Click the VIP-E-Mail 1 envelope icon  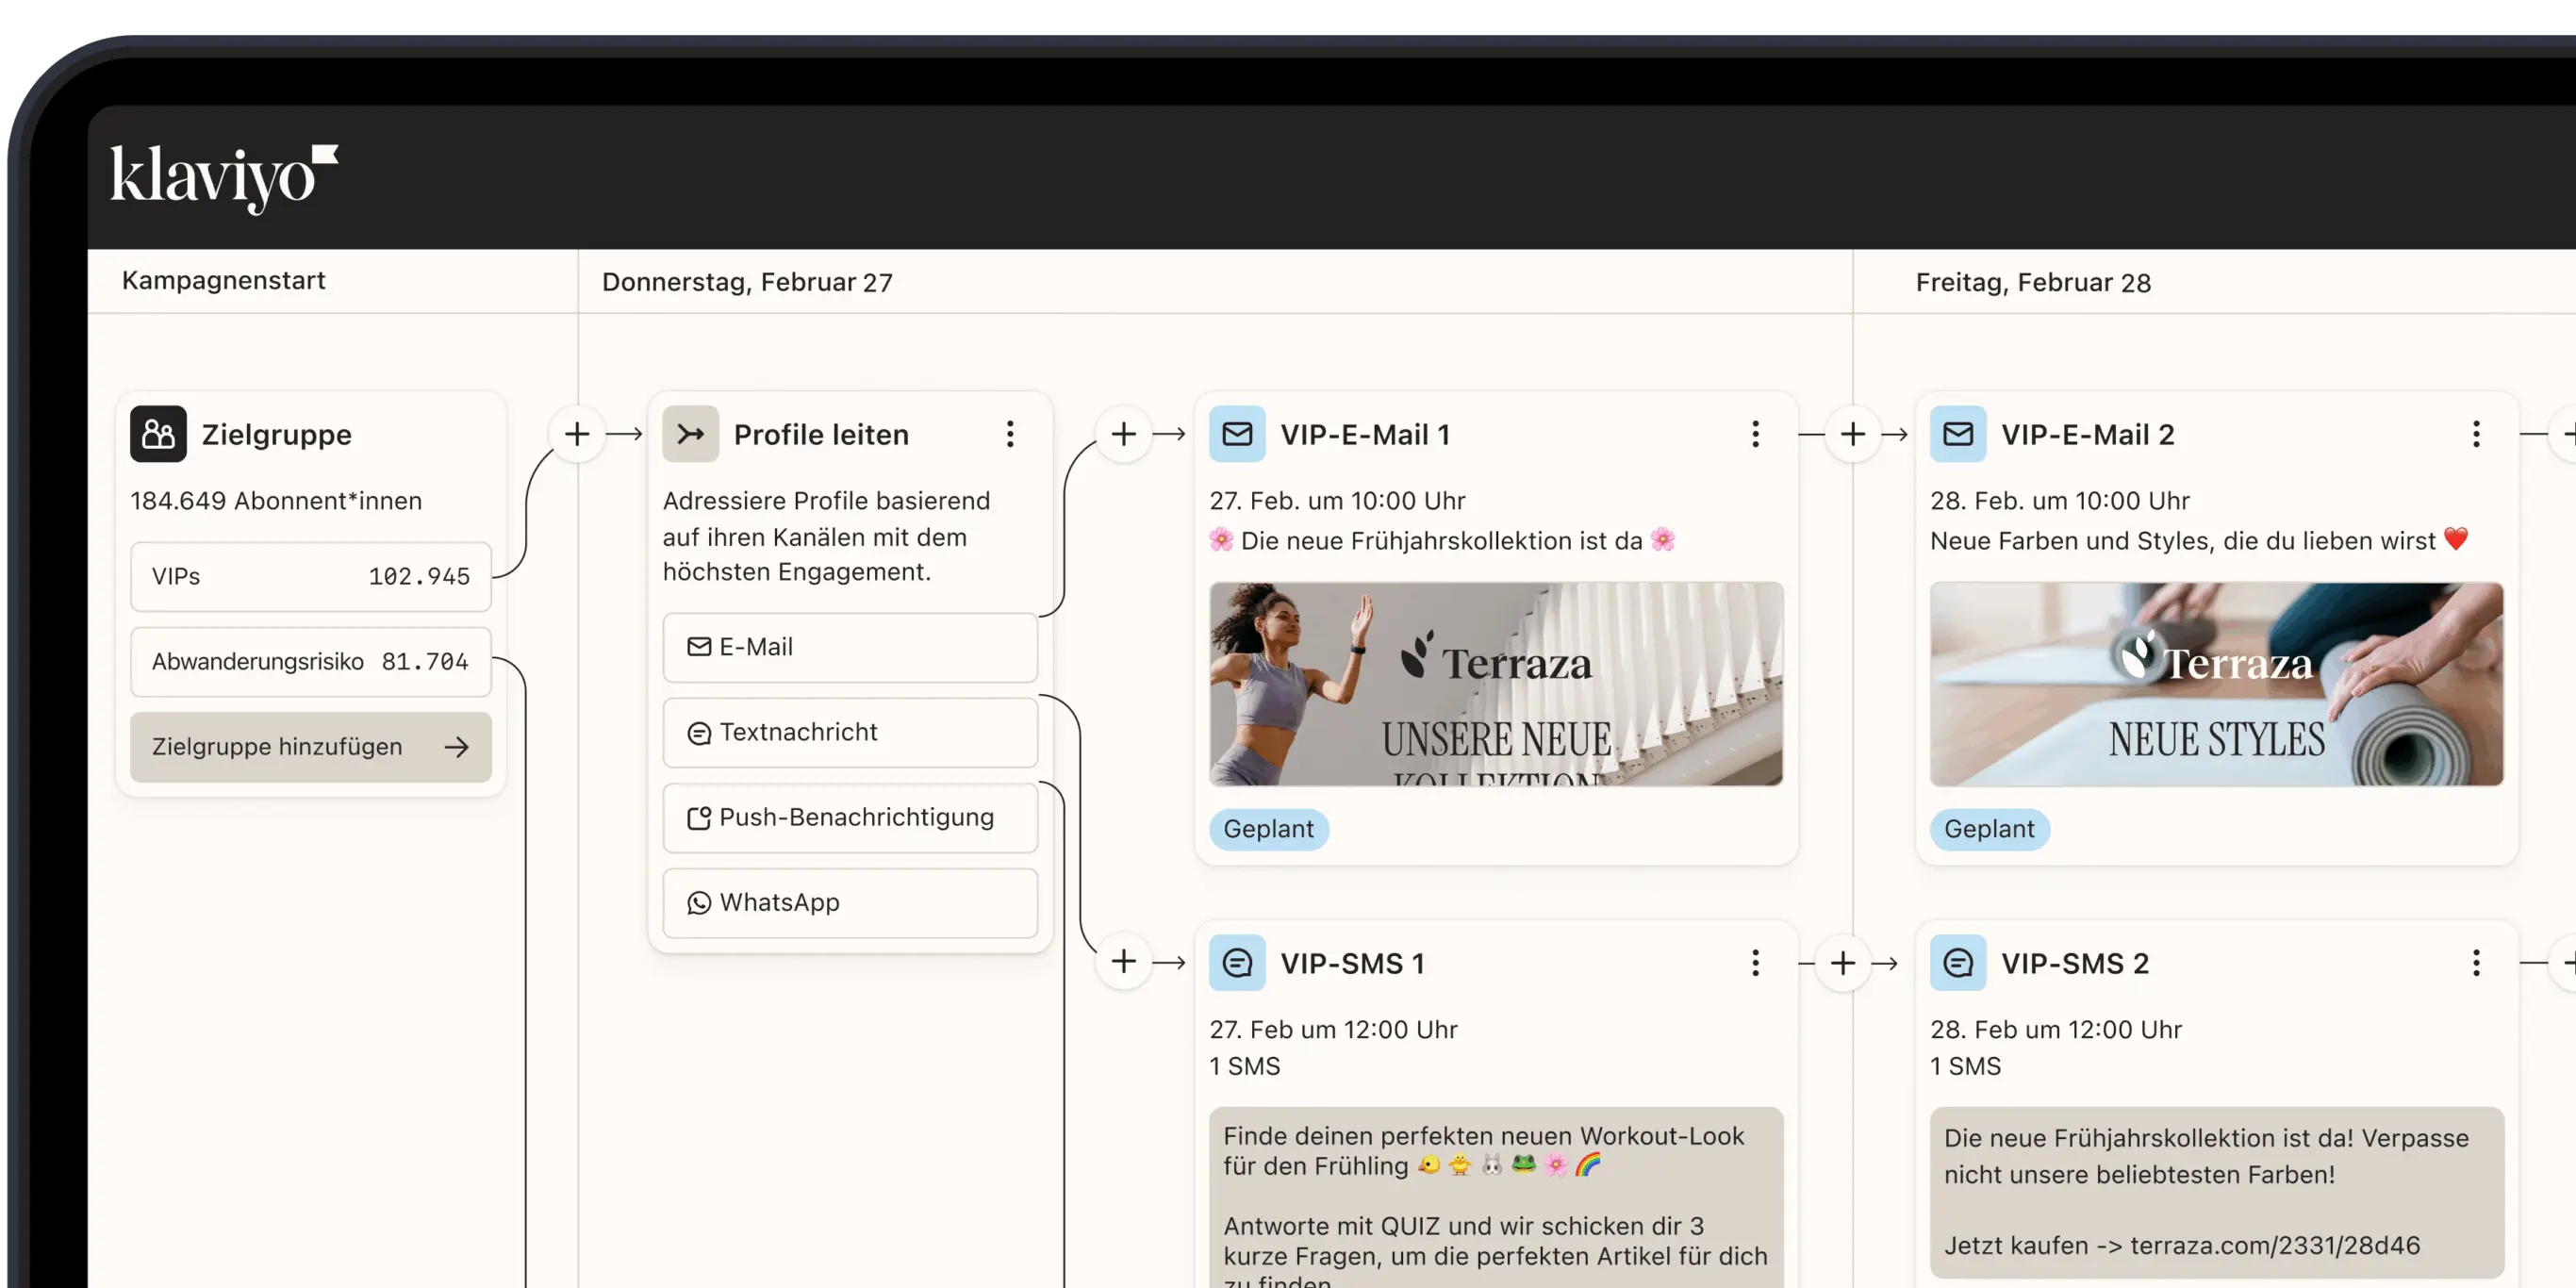1237,434
